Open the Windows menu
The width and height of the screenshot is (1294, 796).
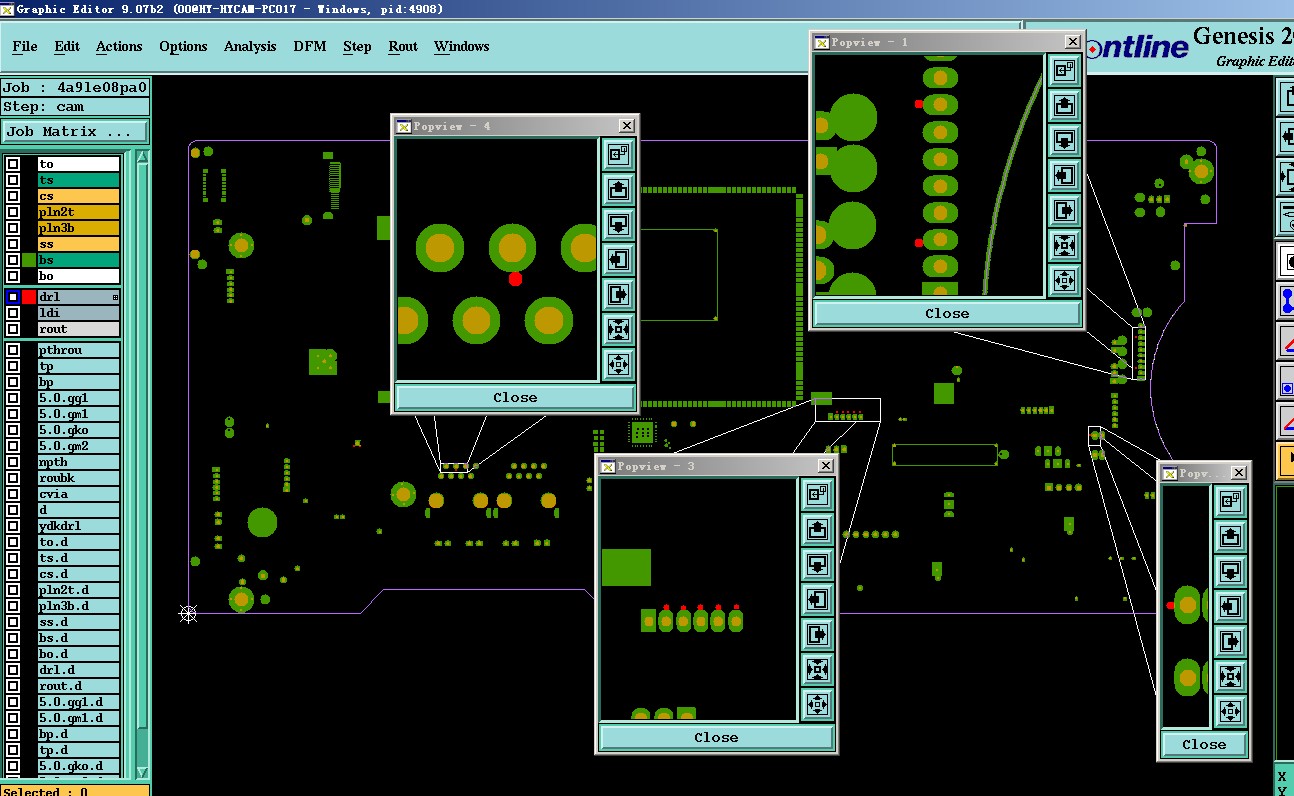tap(462, 46)
